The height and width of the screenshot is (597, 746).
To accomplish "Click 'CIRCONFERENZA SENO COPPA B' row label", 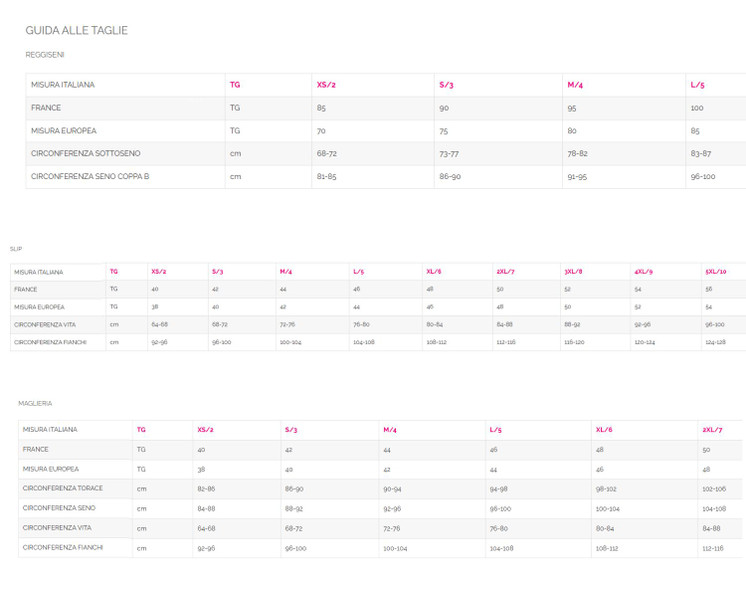I will [x=90, y=176].
